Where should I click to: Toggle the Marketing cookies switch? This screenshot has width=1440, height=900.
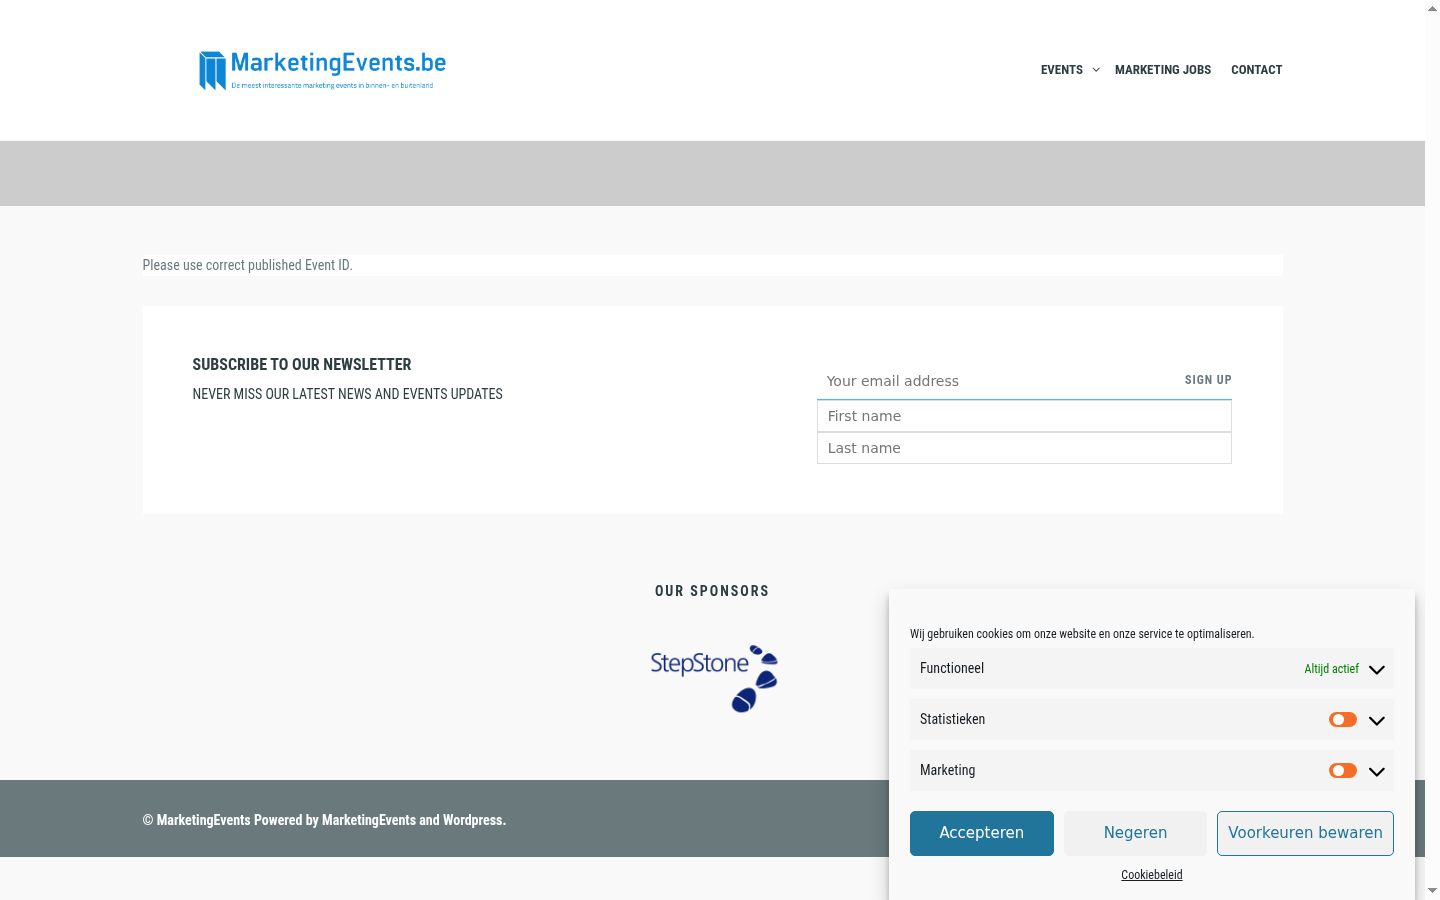1343,770
